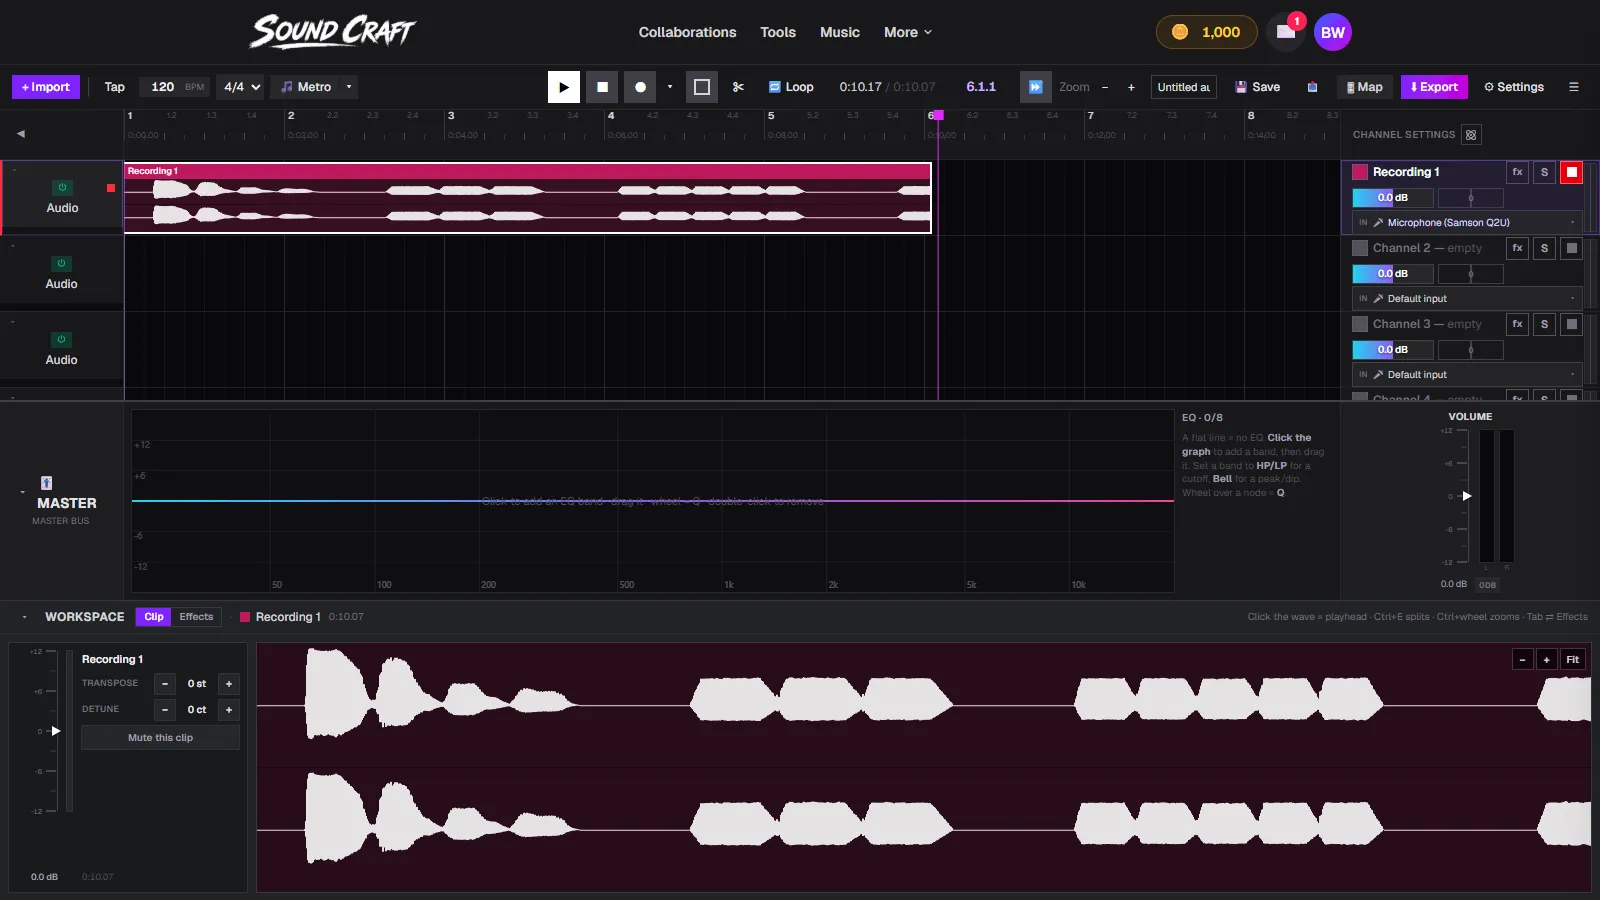Viewport: 1600px width, 900px height.
Task: Solo Channel 2
Action: [x=1544, y=248]
